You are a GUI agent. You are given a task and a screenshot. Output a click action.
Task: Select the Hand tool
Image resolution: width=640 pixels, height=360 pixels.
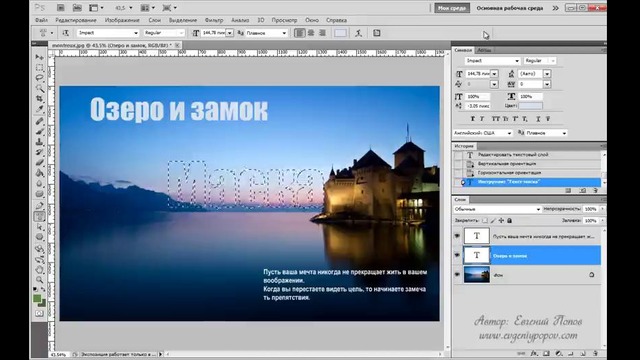point(39,270)
